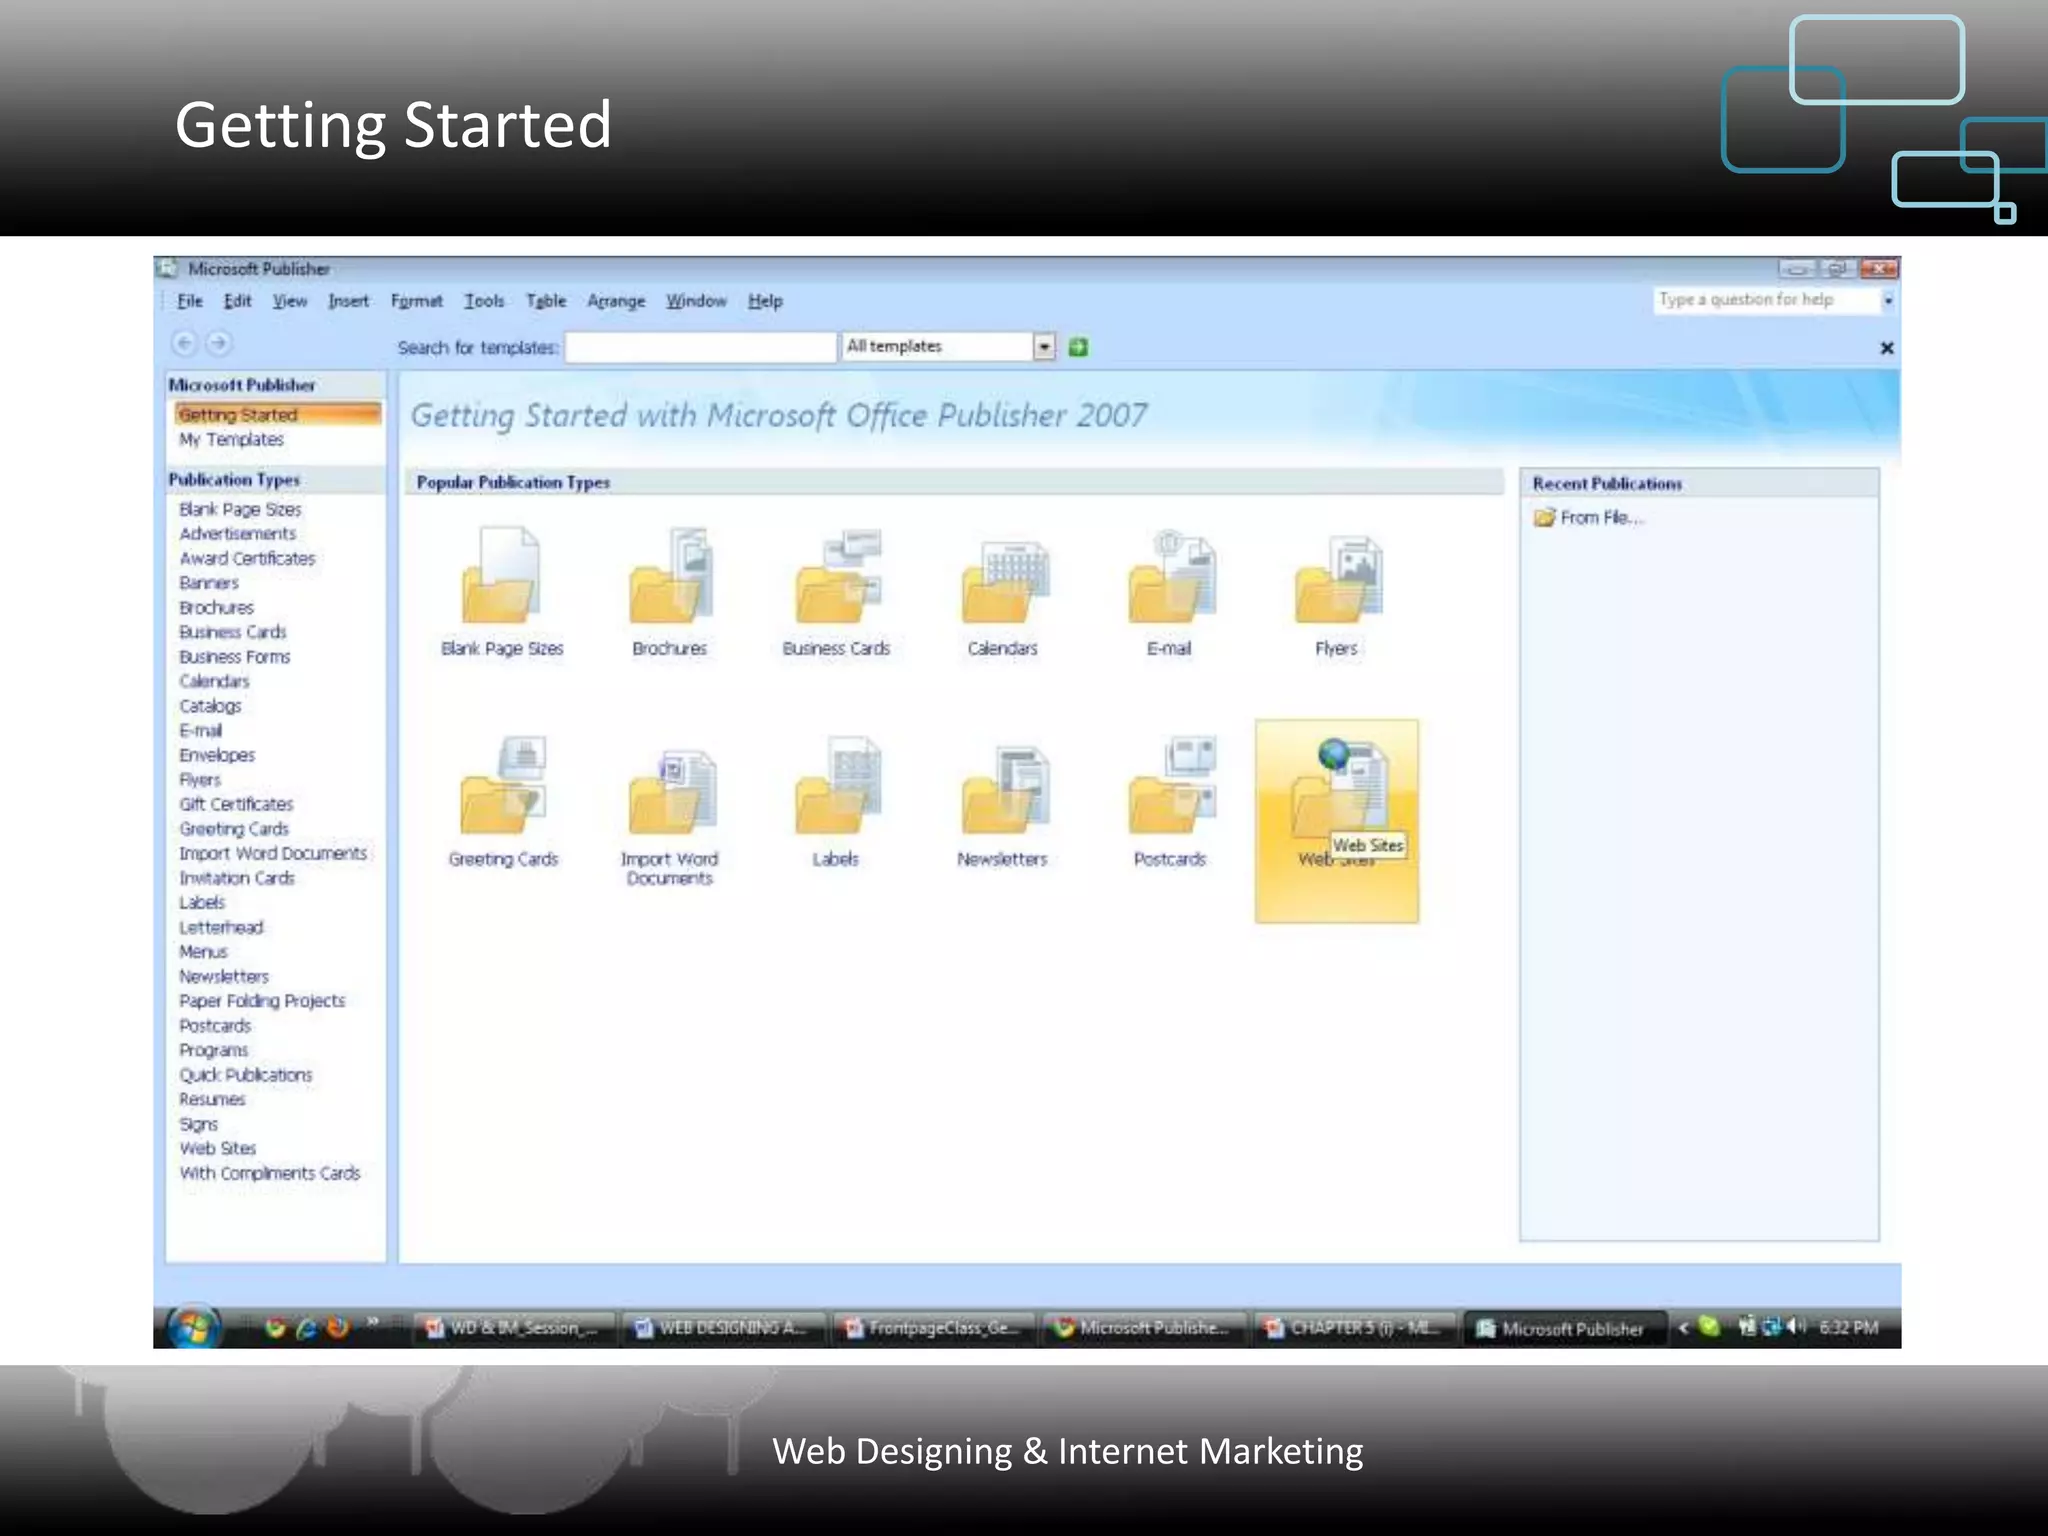Select Advertisements in publication types list

(x=238, y=534)
